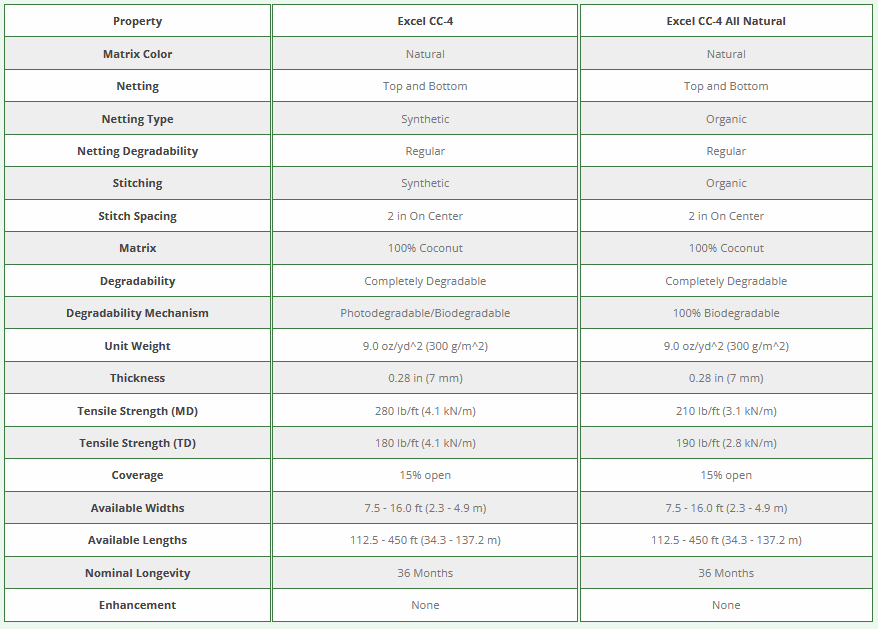
Task: Click the 210 lb/ft (3.1 kN/m) value
Action: [726, 411]
